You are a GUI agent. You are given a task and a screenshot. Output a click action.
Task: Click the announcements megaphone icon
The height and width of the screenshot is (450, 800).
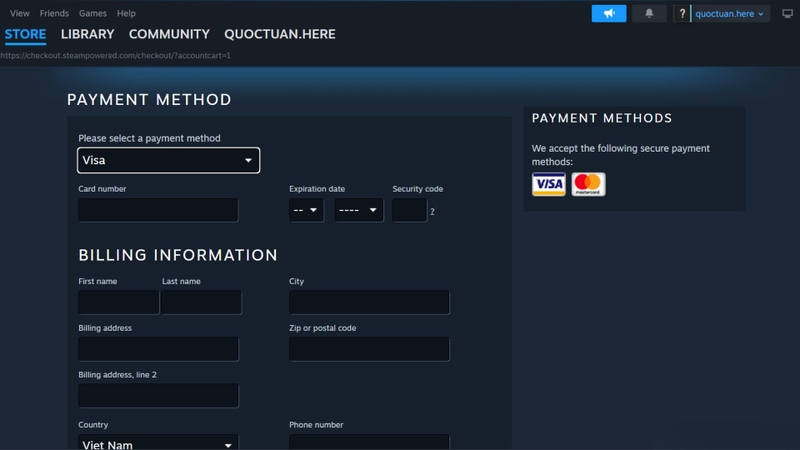[x=609, y=14]
